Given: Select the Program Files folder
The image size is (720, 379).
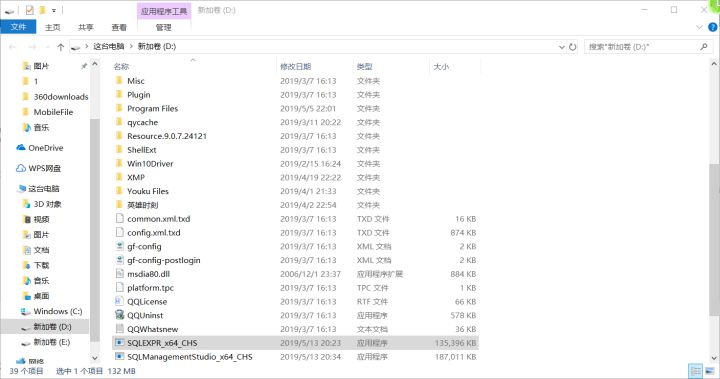Looking at the screenshot, I should click(x=152, y=108).
